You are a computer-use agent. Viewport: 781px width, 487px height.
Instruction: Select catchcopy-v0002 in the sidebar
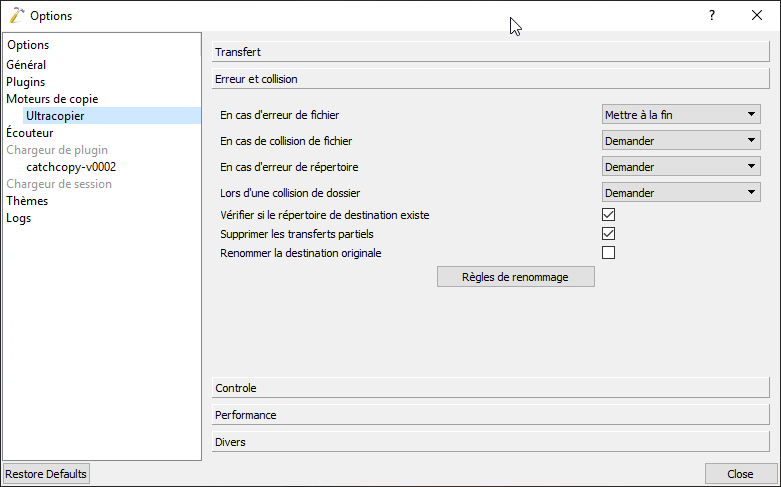pos(71,167)
